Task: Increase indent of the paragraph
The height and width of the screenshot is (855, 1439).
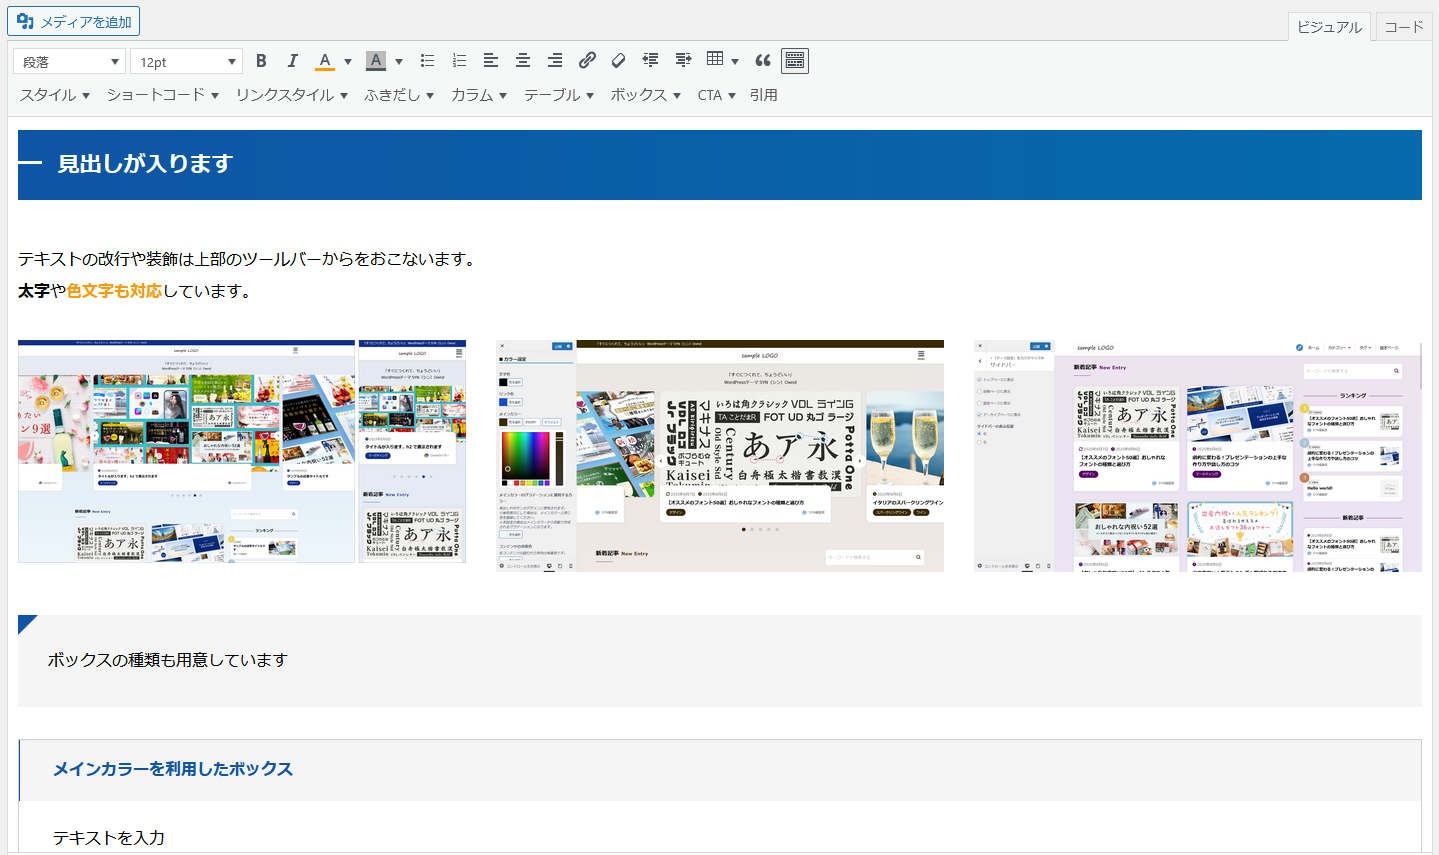Action: point(683,61)
